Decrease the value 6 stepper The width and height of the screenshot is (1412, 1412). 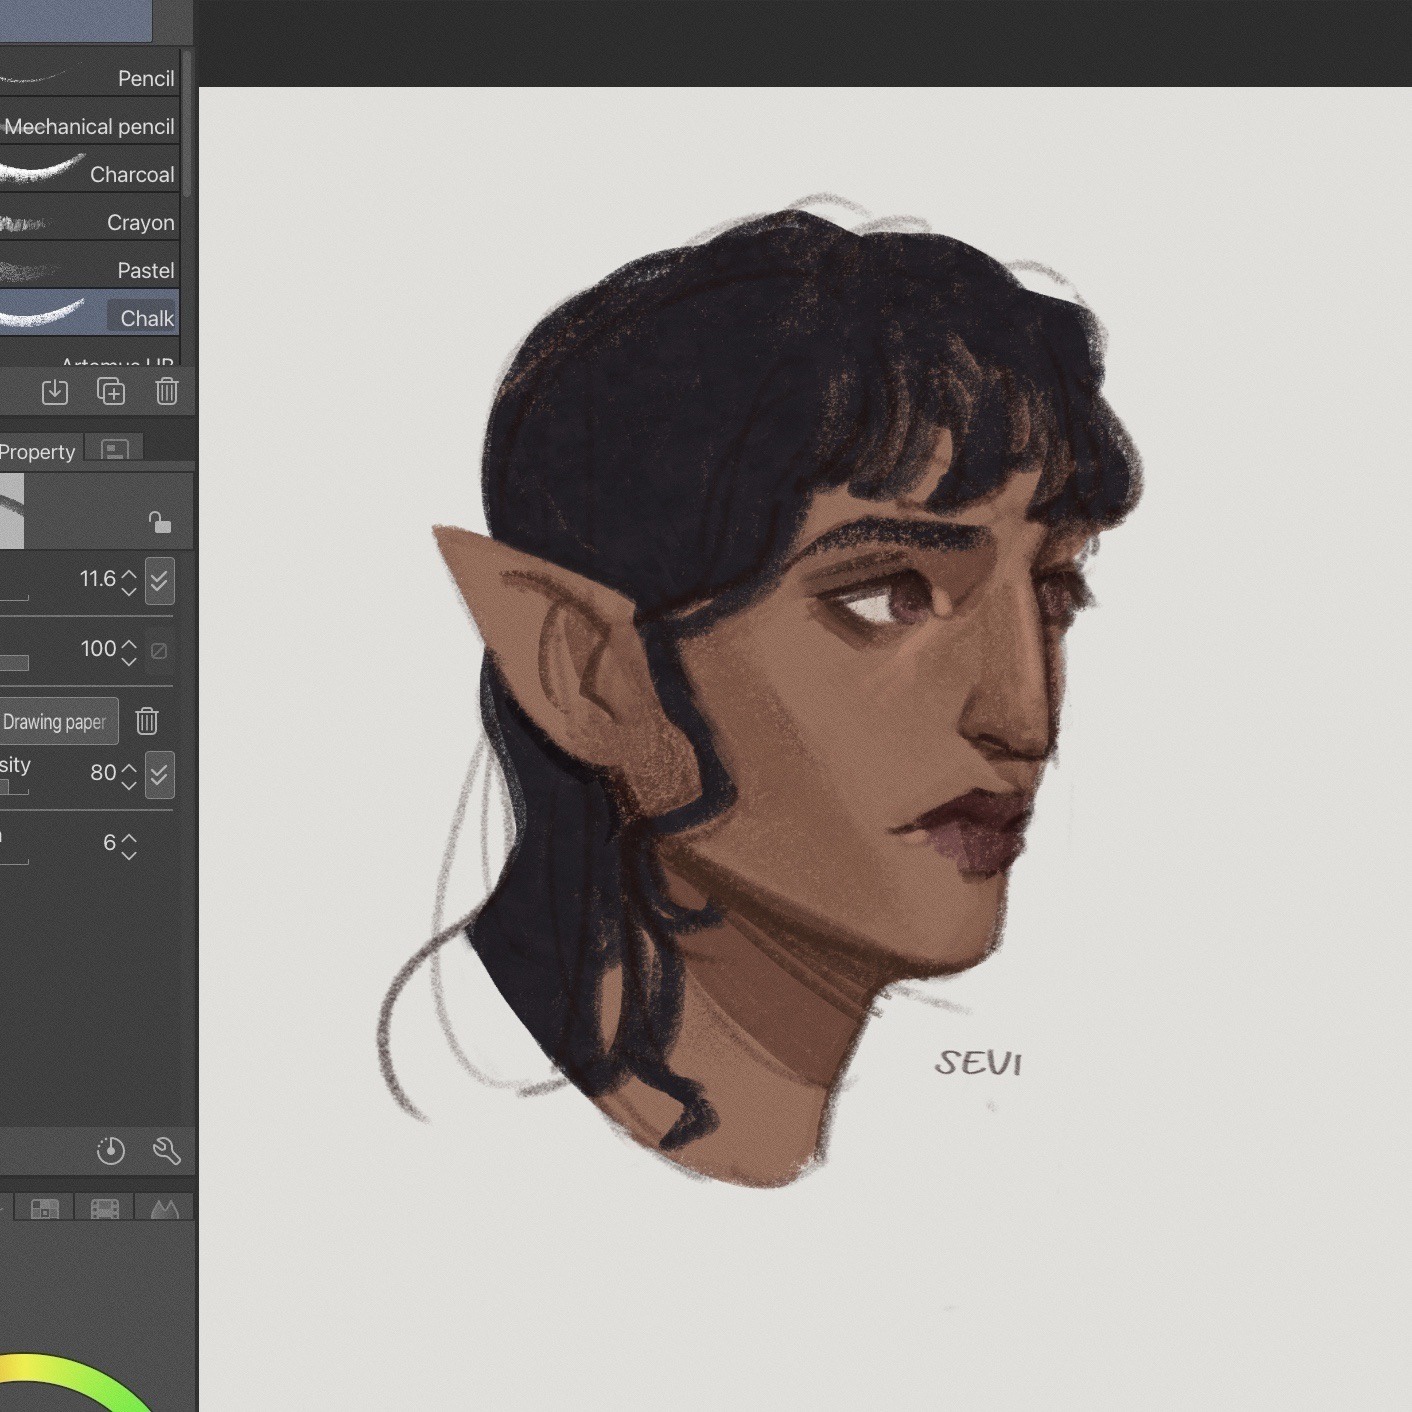coord(129,854)
